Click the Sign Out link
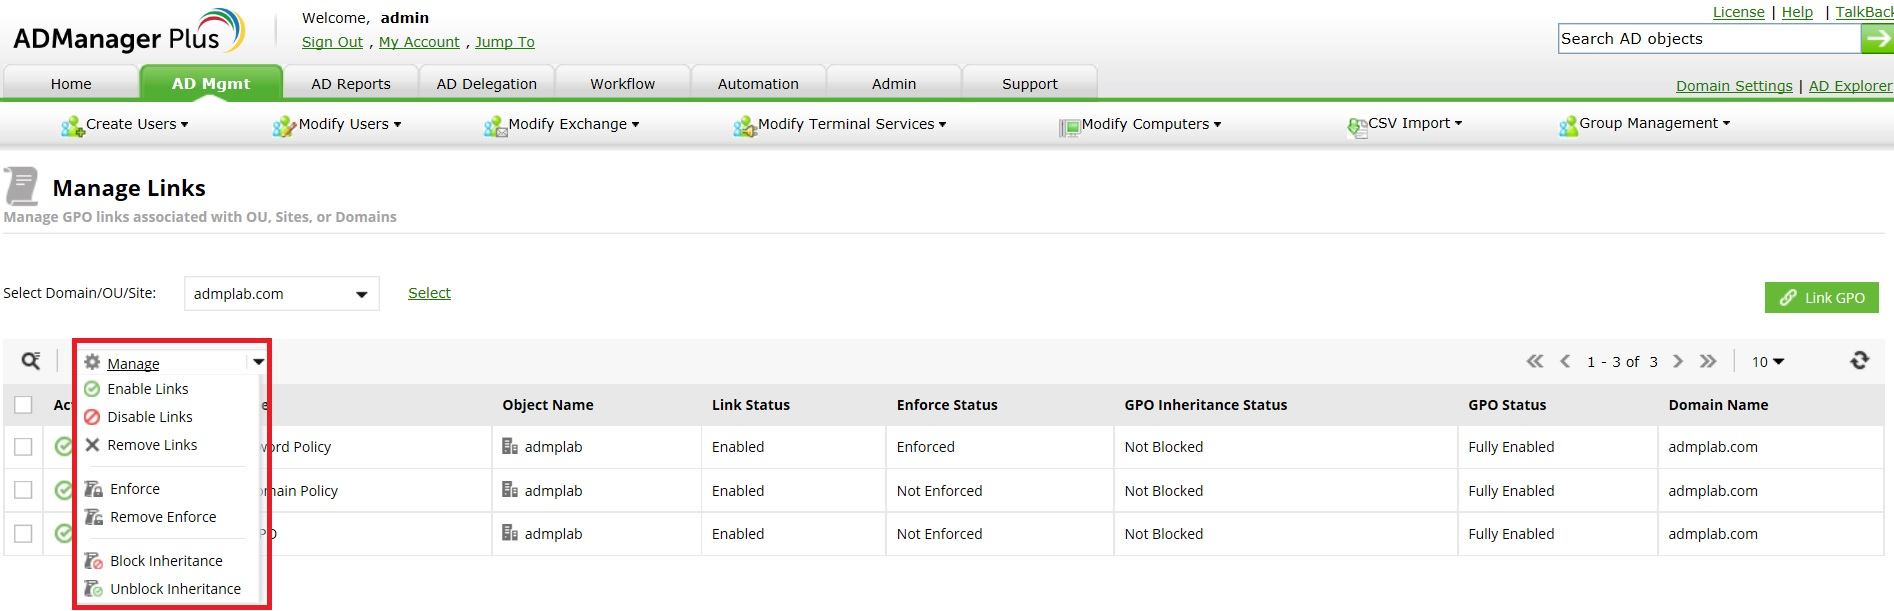The image size is (1894, 611). [332, 42]
